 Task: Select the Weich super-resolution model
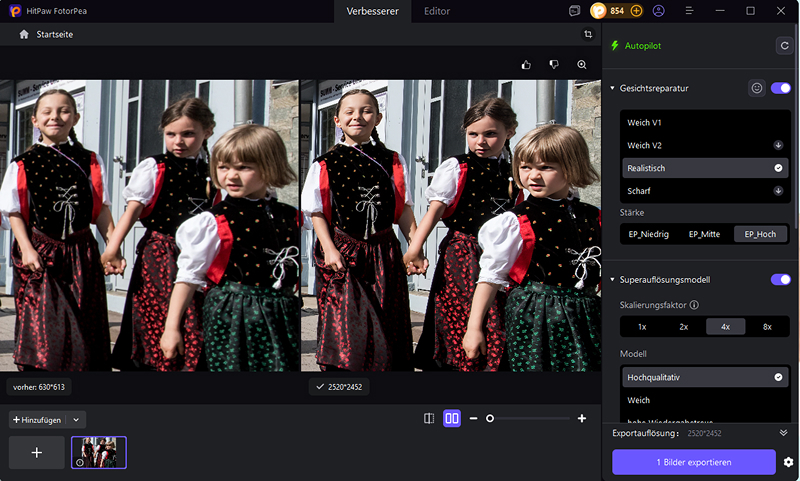705,400
